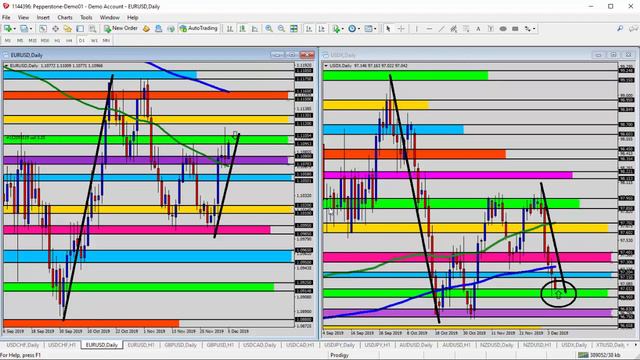Open the File menu

[x=6, y=18]
